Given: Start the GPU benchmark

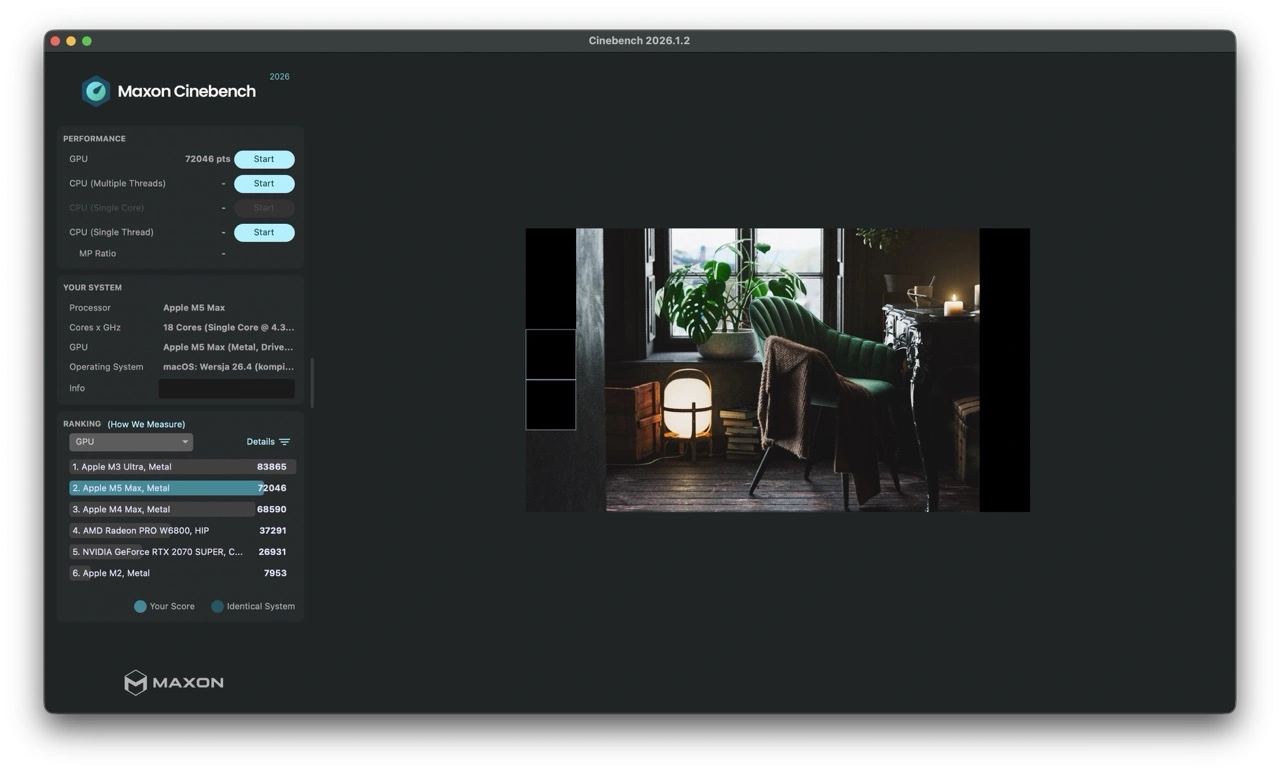Looking at the screenshot, I should tap(264, 159).
